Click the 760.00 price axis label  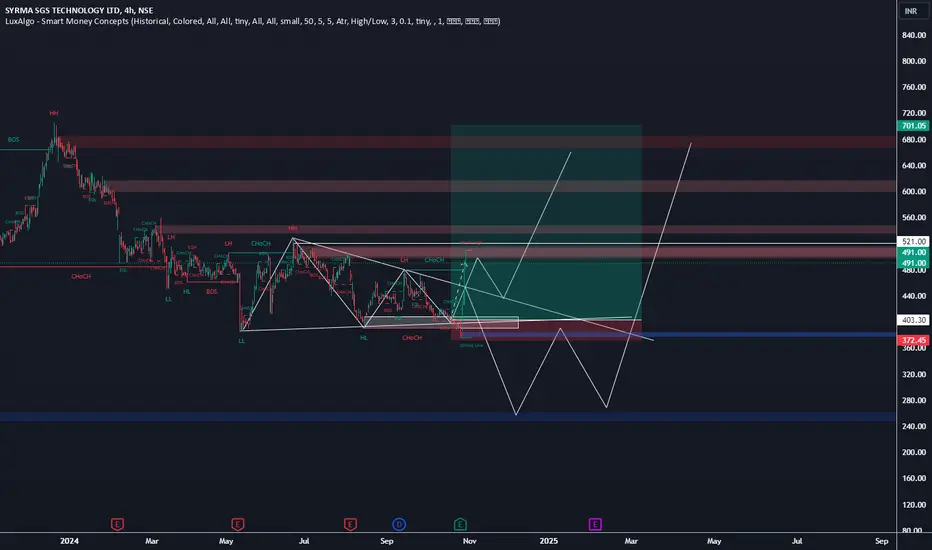coord(914,87)
